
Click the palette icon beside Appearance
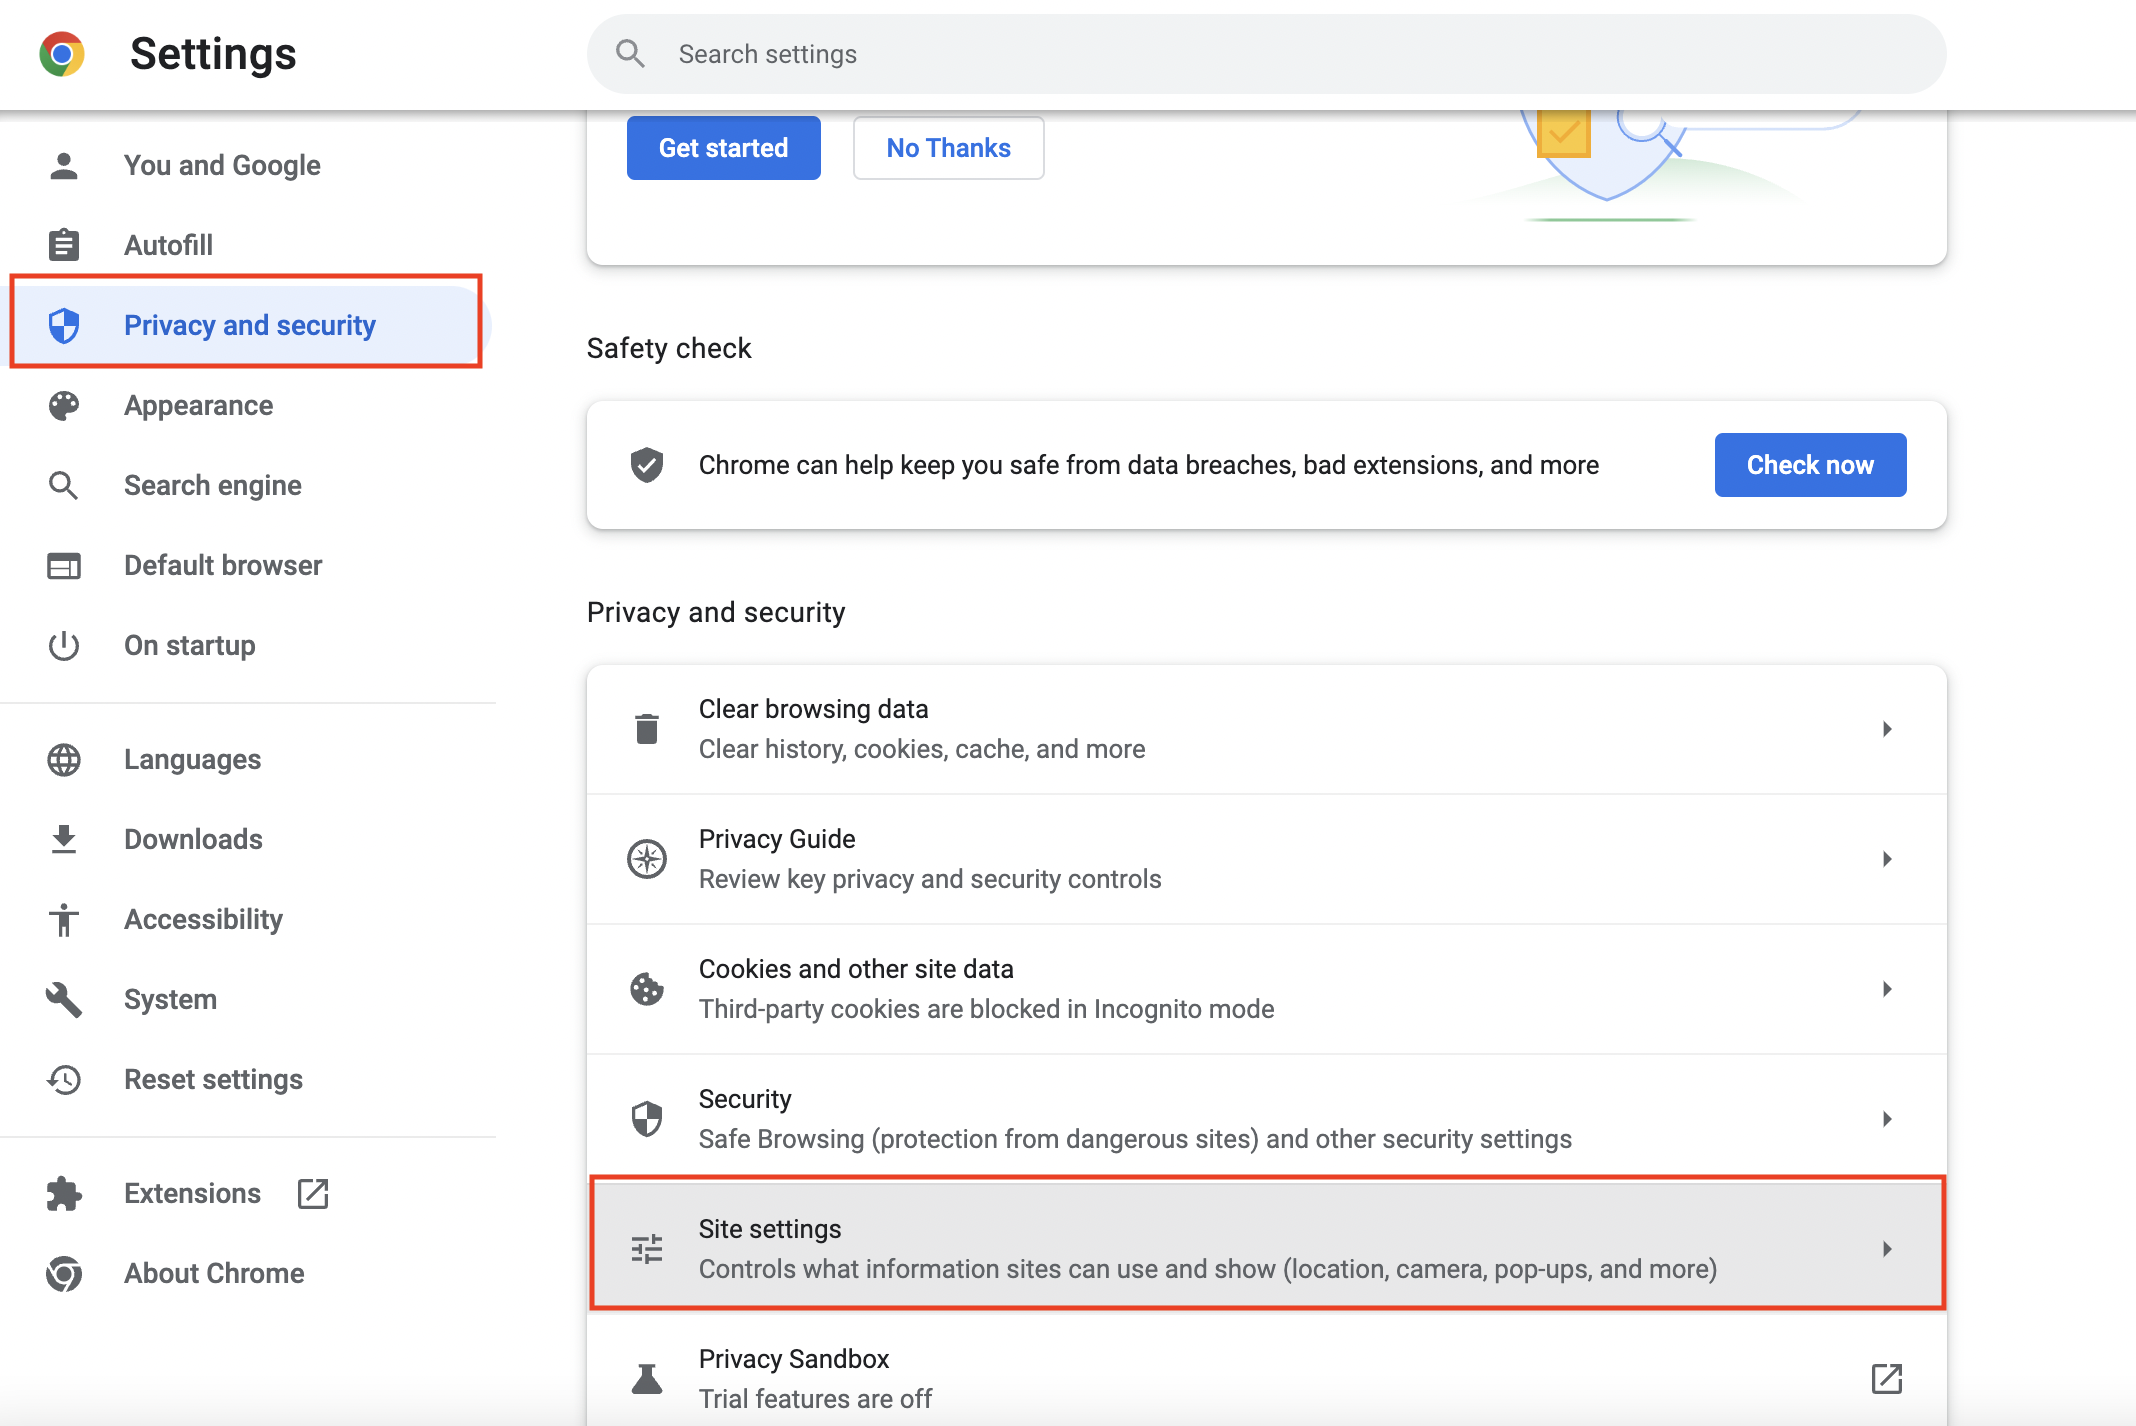point(64,405)
